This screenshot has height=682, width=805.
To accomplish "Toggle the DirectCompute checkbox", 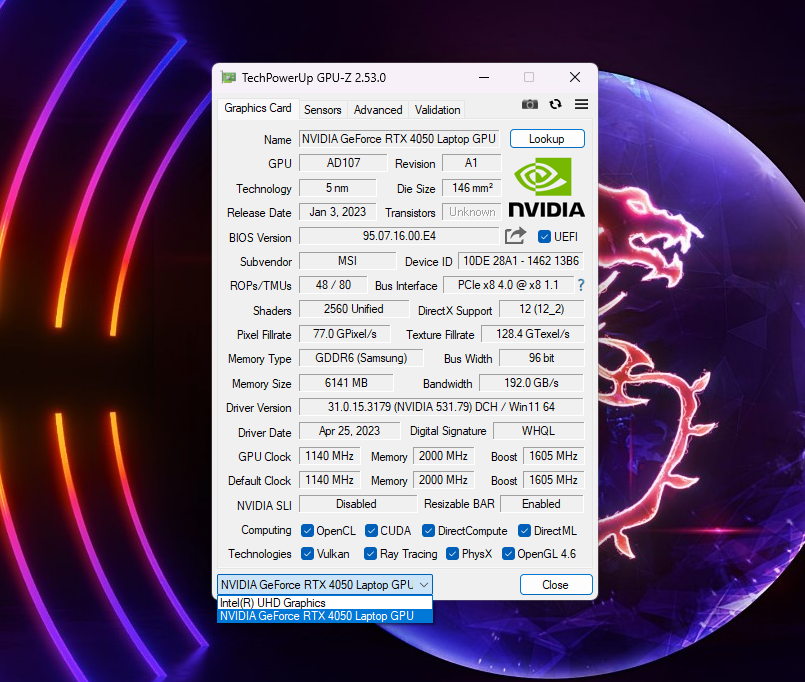I will pyautogui.click(x=428, y=531).
